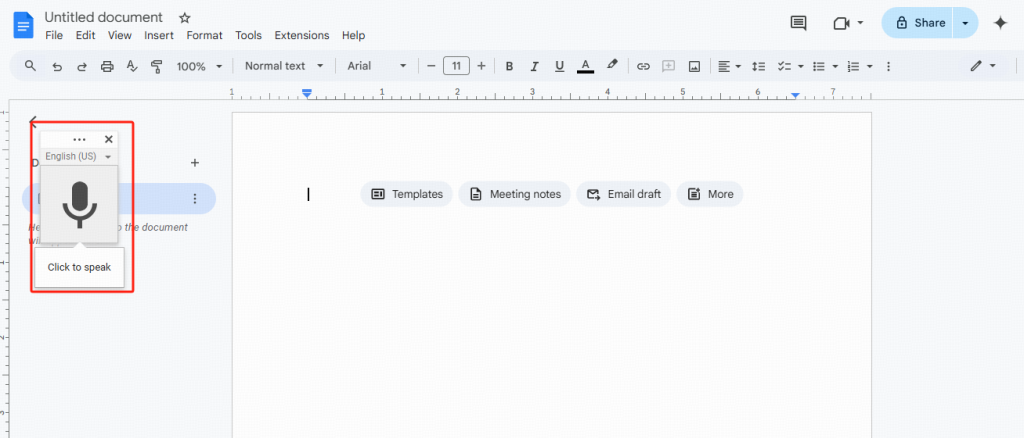Open the Arial font dropdown
The width and height of the screenshot is (1024, 438).
point(377,66)
